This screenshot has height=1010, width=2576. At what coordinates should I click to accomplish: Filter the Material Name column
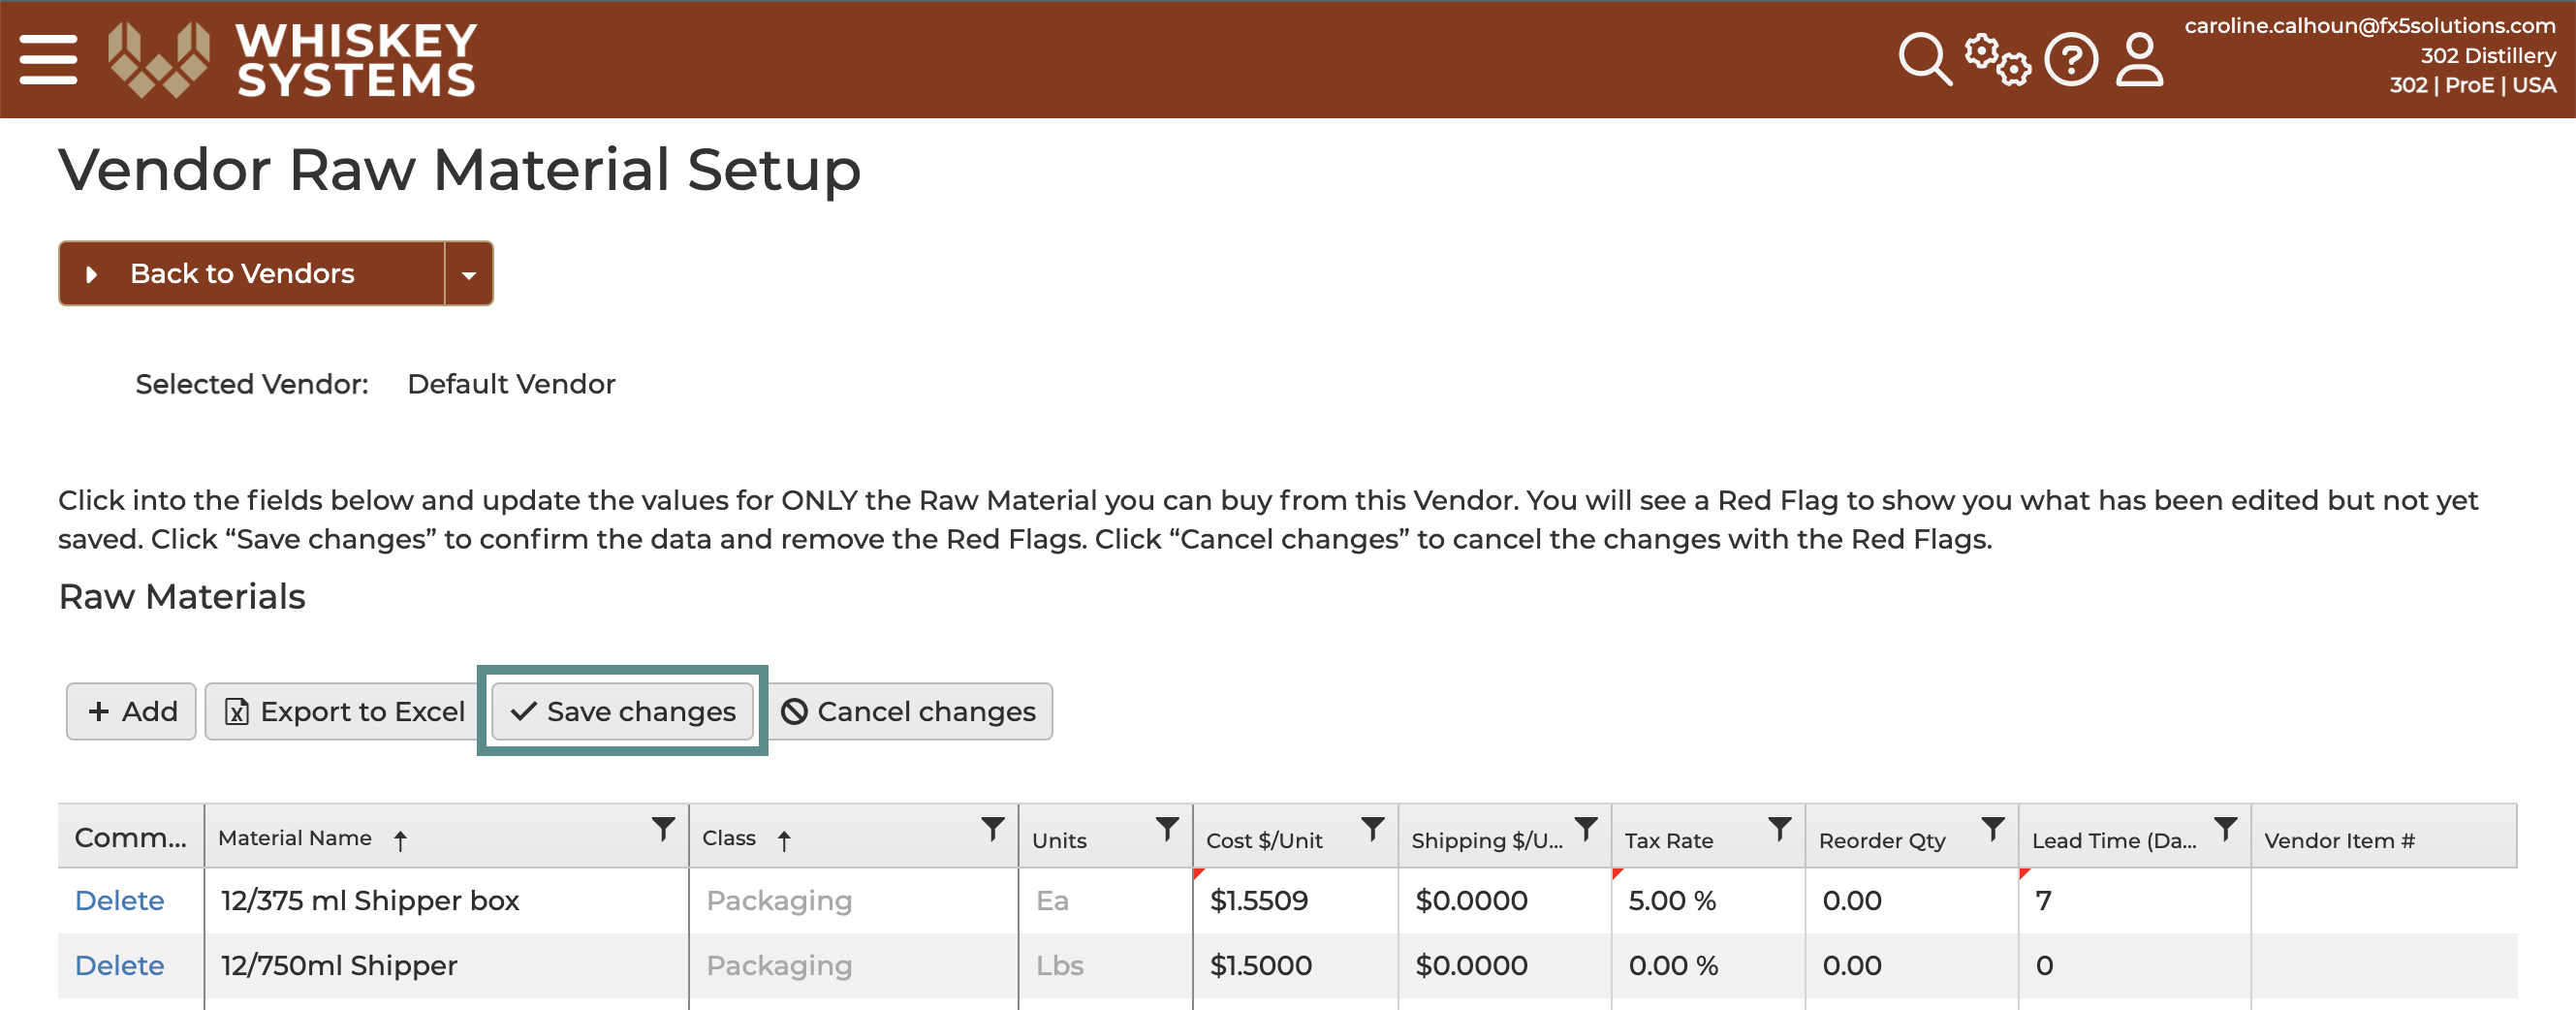(x=663, y=829)
